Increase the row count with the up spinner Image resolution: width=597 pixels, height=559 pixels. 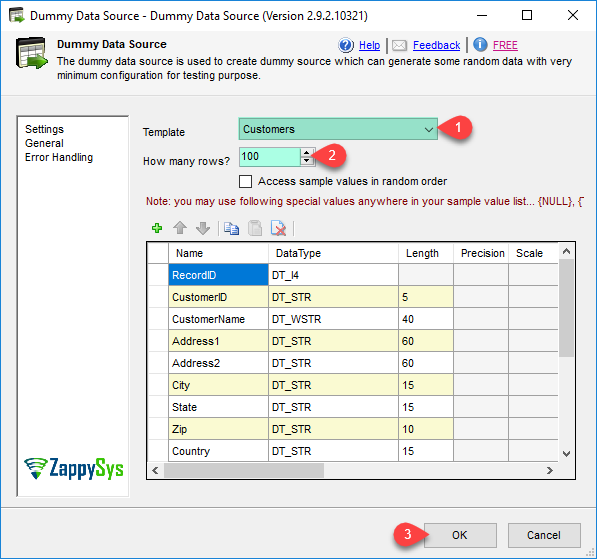click(x=307, y=152)
